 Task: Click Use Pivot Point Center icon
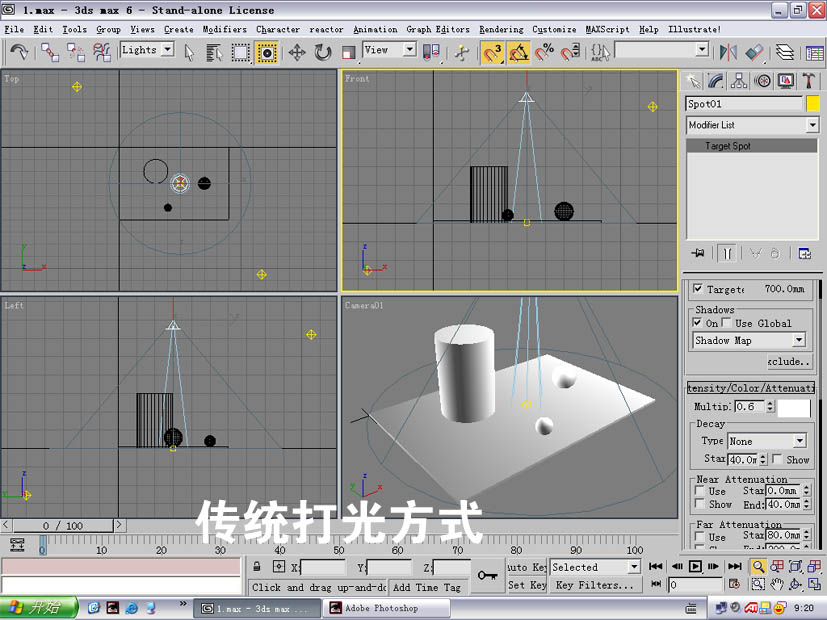(x=431, y=52)
